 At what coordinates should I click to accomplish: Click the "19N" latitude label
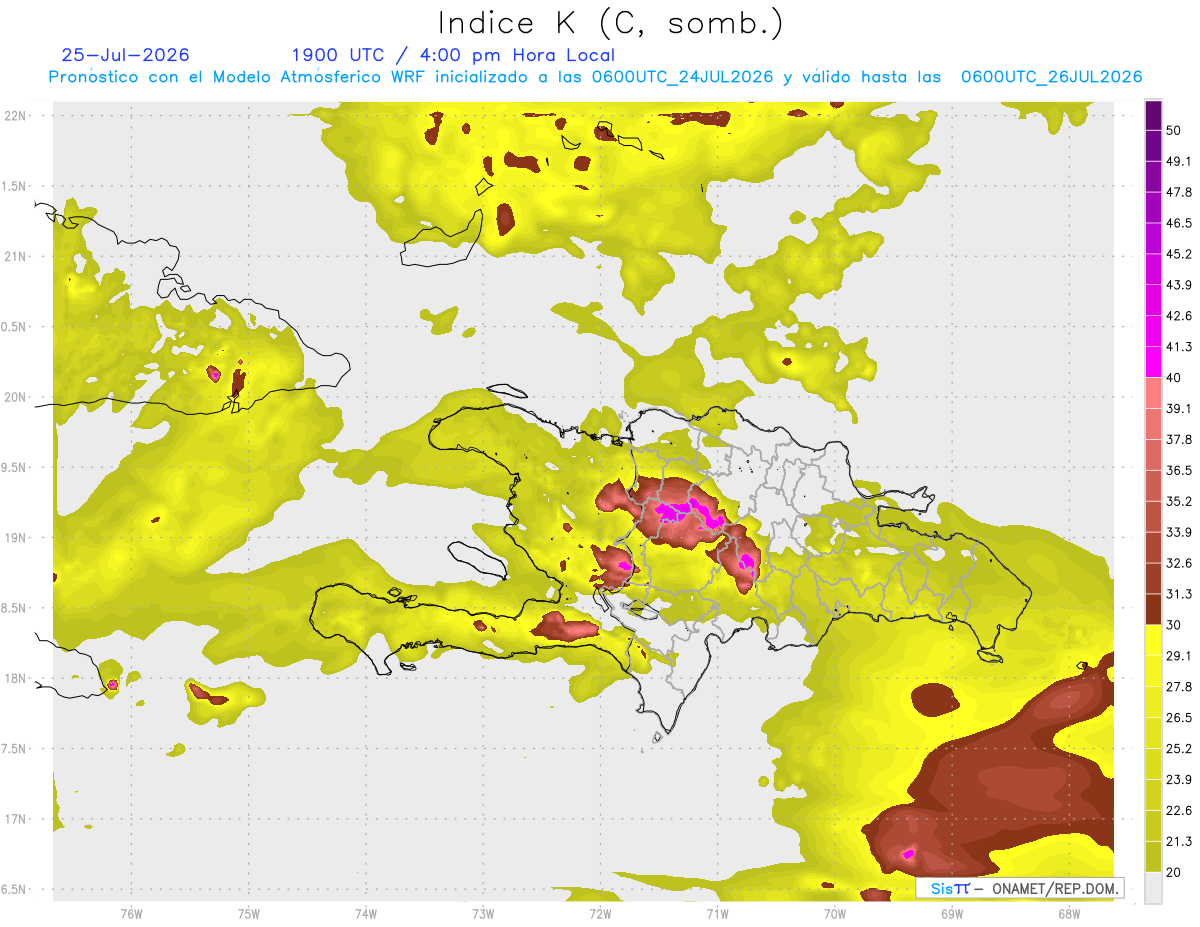[14, 538]
